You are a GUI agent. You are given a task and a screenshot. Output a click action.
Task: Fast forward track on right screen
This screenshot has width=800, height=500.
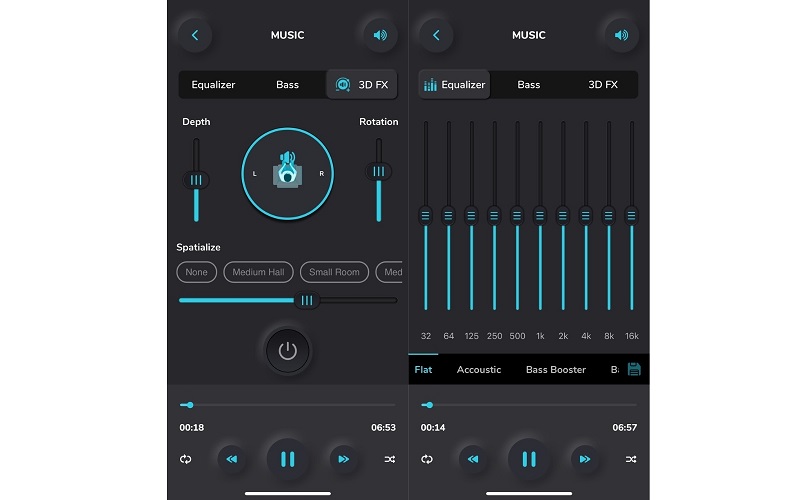[585, 459]
